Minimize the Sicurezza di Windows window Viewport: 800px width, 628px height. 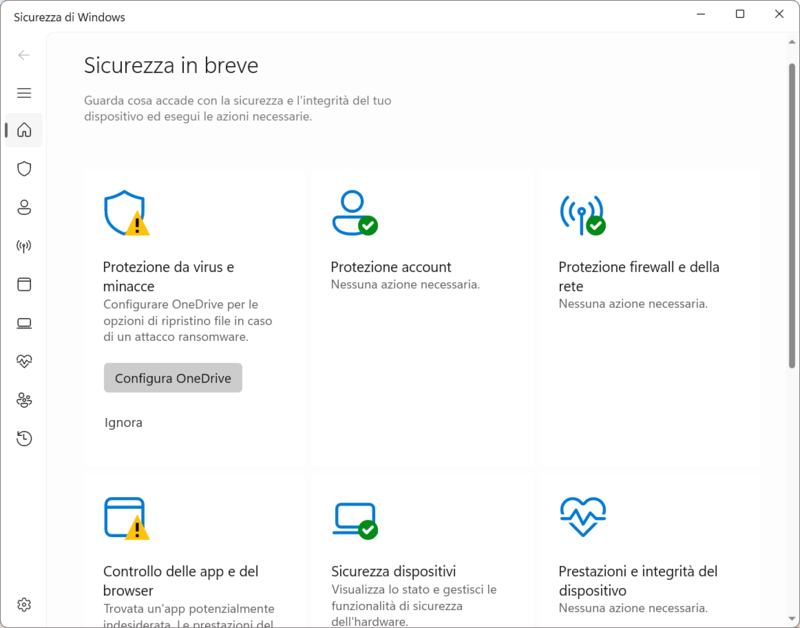pyautogui.click(x=701, y=14)
